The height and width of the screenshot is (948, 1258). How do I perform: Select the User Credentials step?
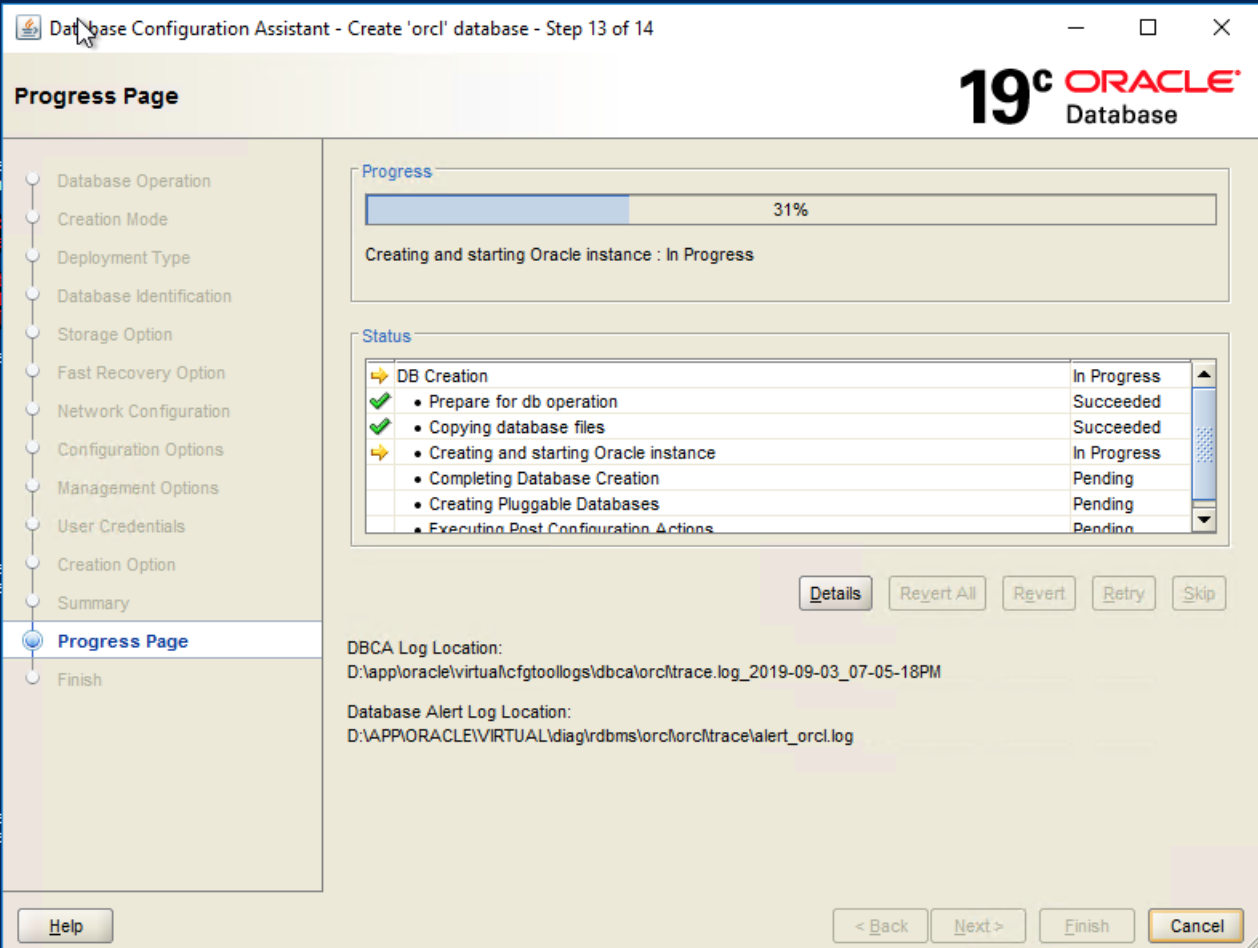pos(121,526)
